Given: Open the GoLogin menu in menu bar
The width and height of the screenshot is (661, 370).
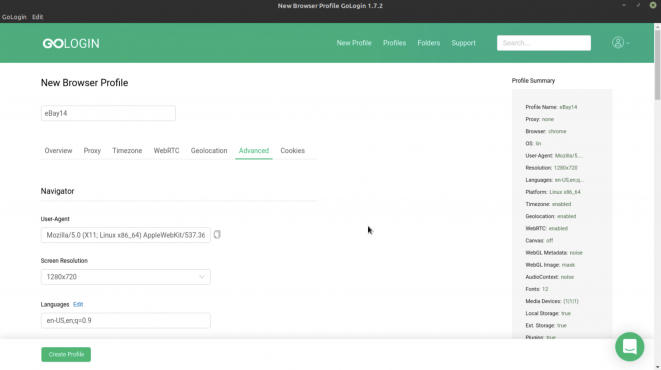Looking at the screenshot, I should coord(14,17).
